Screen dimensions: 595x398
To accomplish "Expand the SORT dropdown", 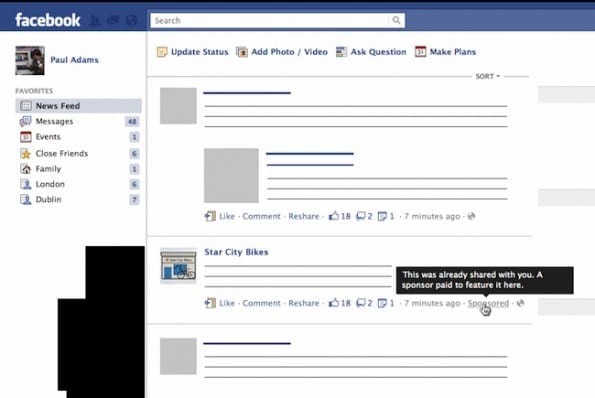I will 488,76.
